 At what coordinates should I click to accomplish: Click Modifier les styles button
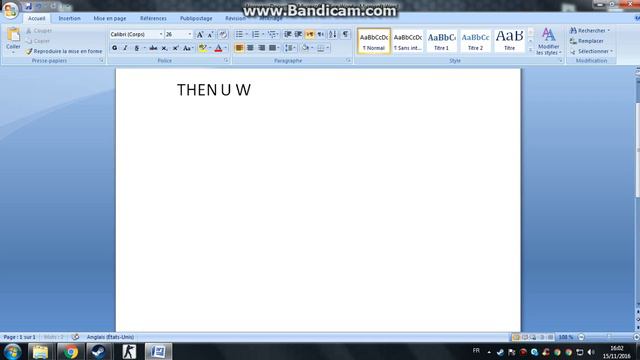pyautogui.click(x=548, y=41)
